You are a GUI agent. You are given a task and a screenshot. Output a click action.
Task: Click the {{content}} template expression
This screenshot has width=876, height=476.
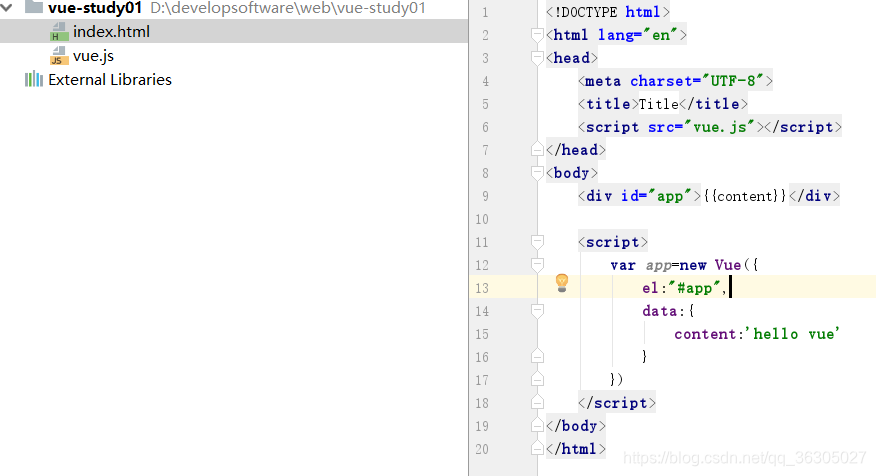click(745, 196)
